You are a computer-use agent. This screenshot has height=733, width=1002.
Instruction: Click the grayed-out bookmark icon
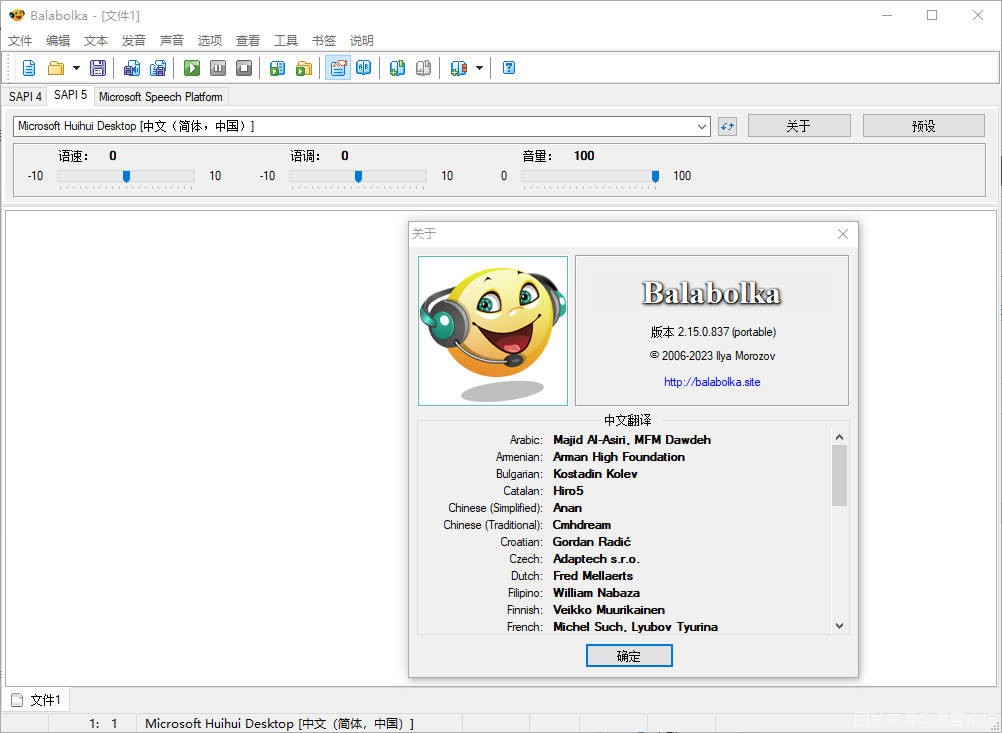[424, 68]
